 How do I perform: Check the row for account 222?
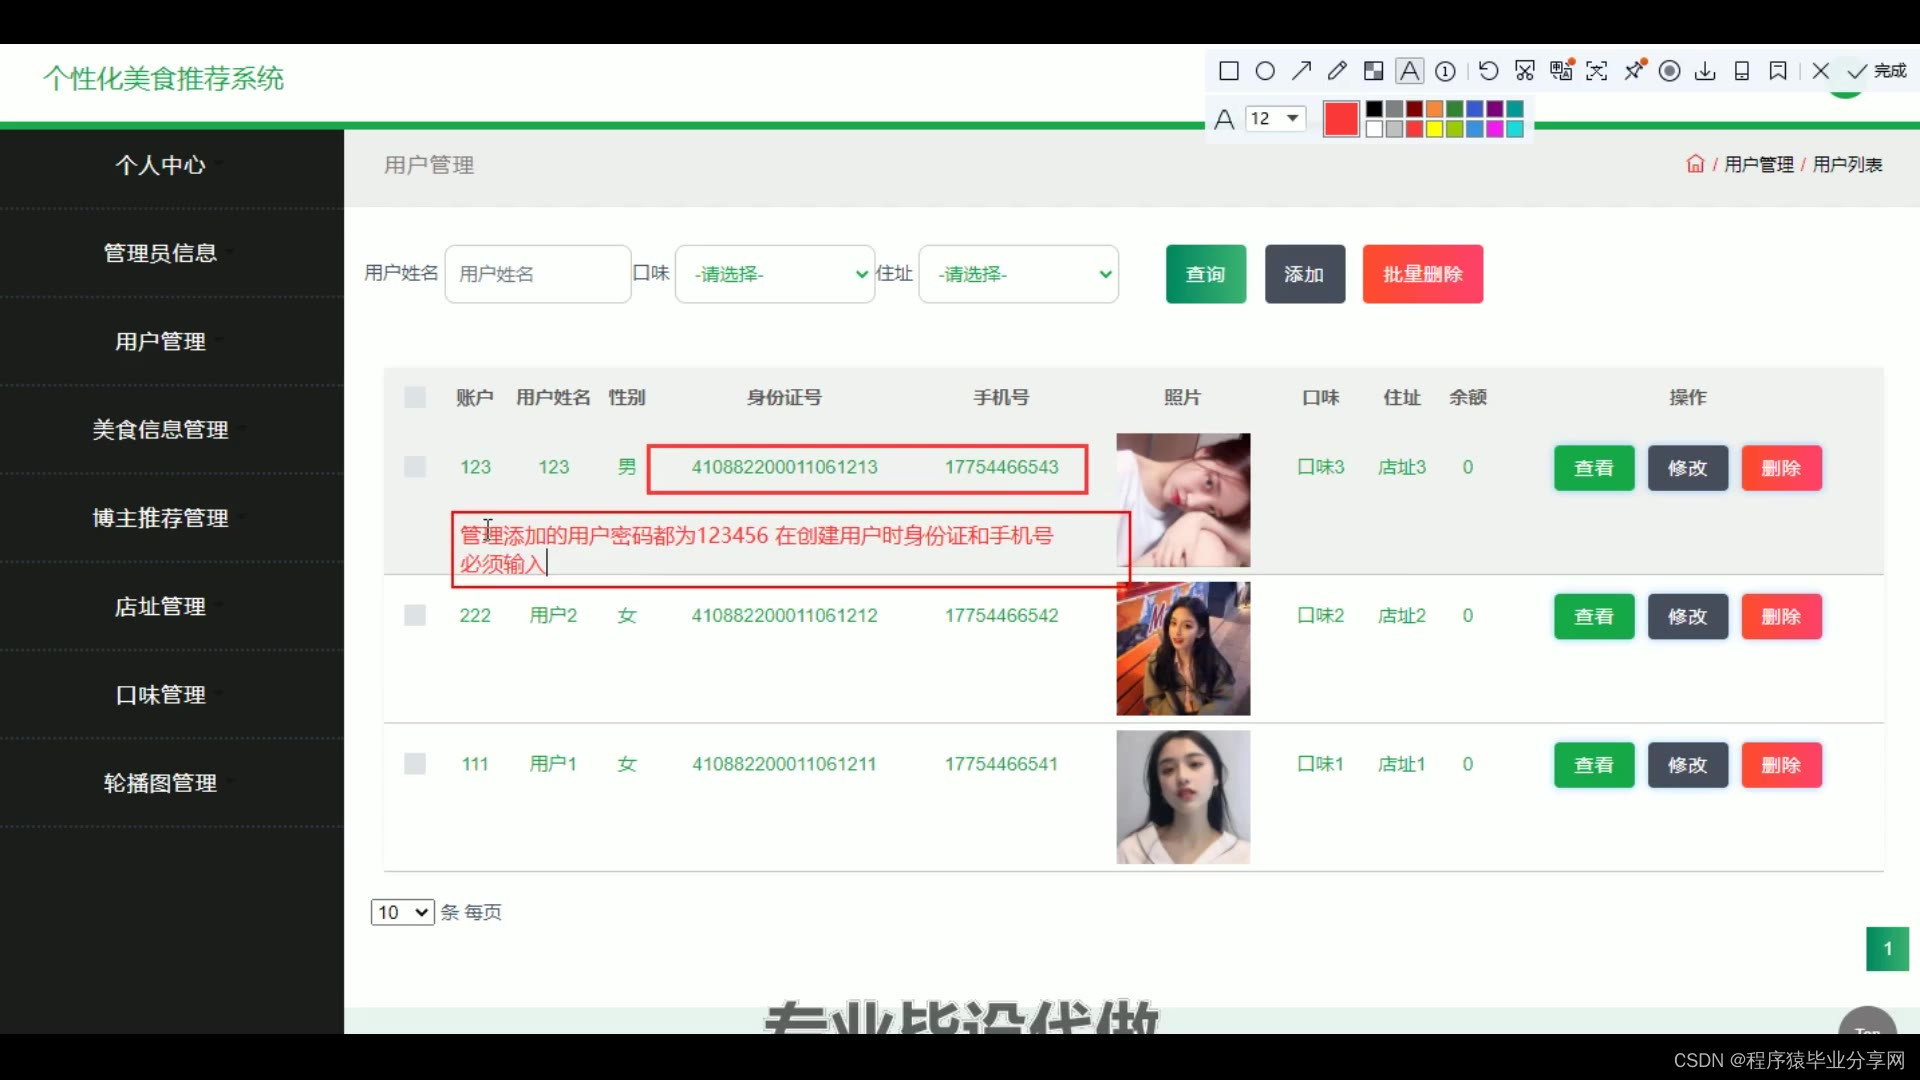pyautogui.click(x=415, y=615)
